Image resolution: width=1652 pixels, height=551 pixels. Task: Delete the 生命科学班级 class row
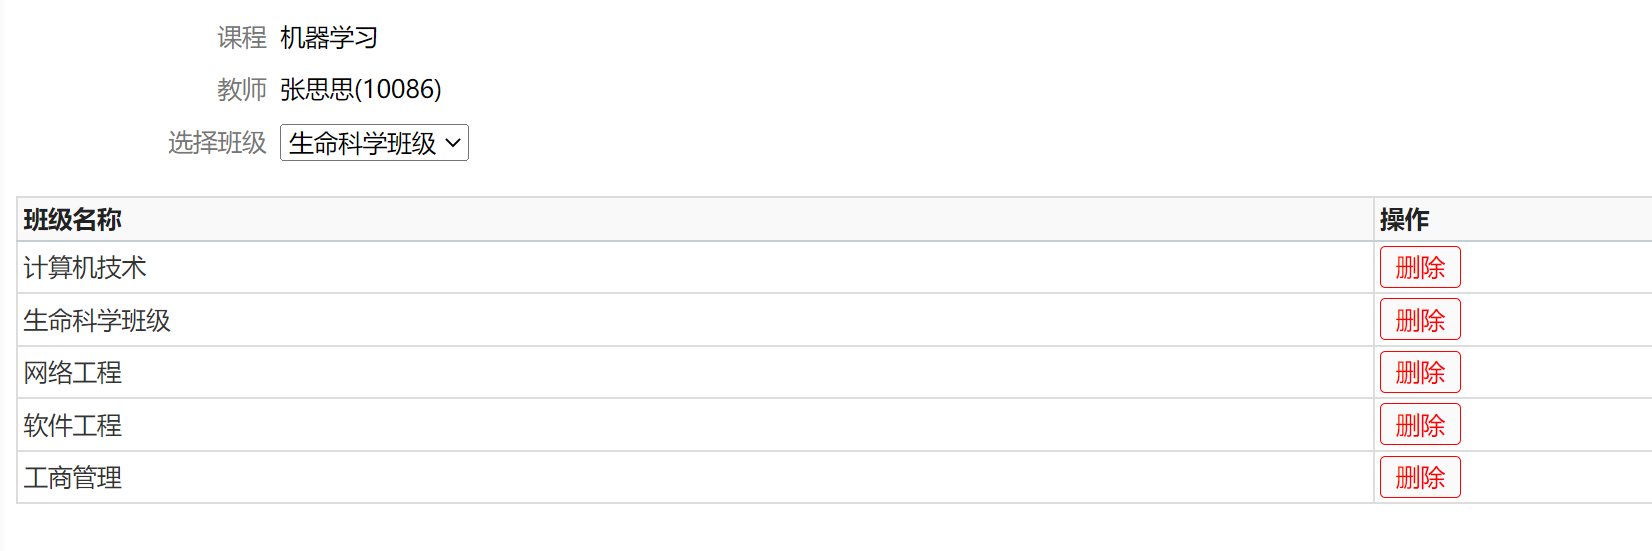(1419, 320)
